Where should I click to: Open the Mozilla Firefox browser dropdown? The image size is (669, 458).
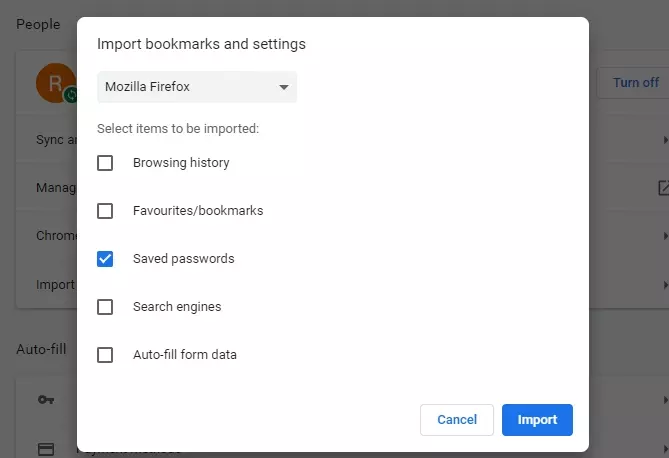(197, 87)
